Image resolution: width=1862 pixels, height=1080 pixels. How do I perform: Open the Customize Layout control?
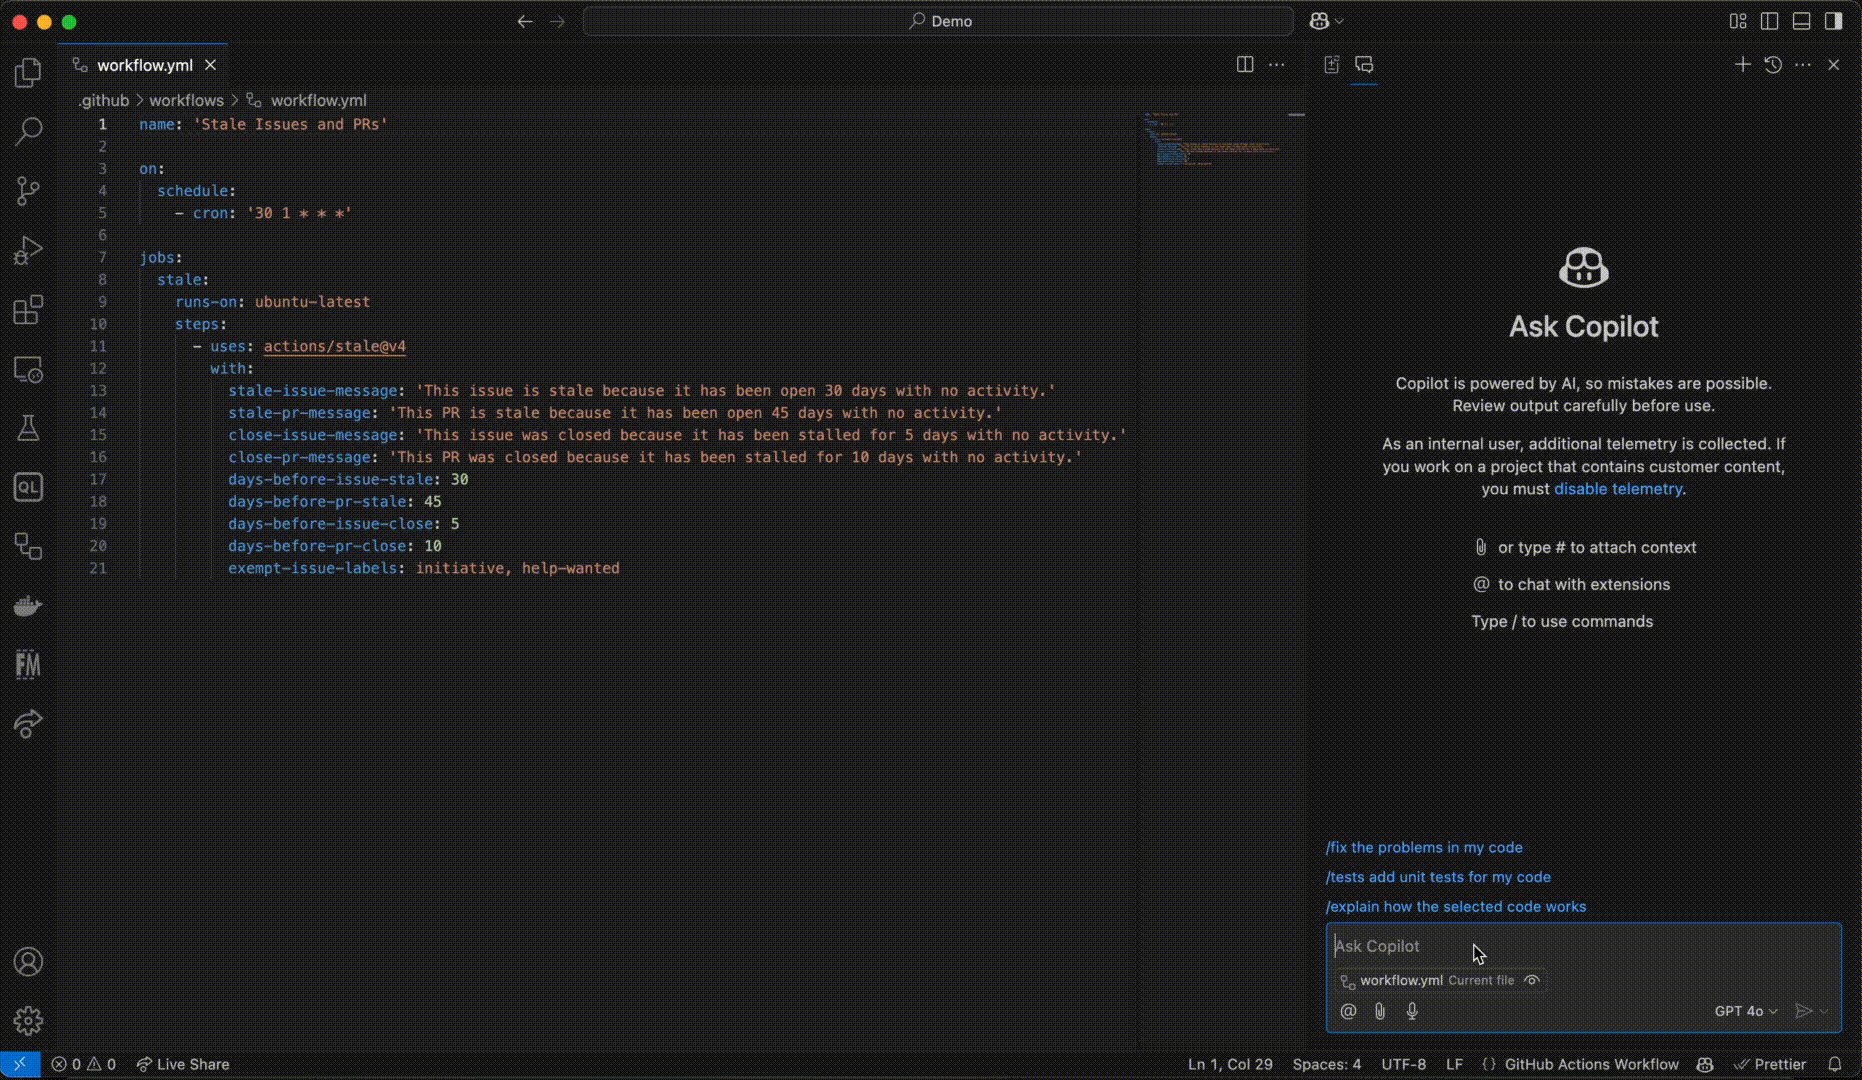[x=1738, y=21]
